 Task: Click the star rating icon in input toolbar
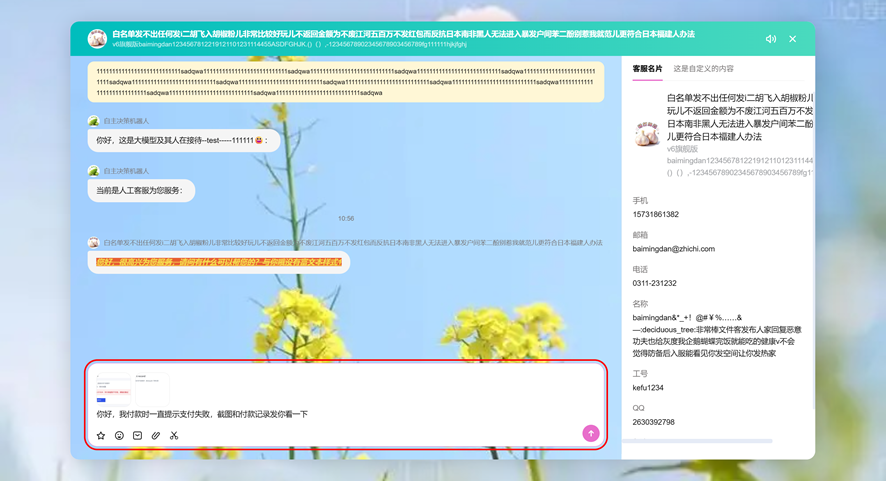(x=101, y=435)
